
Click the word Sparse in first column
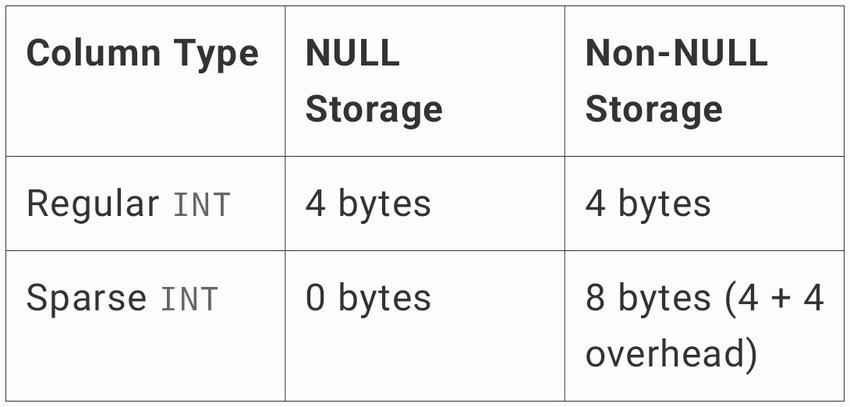(x=86, y=299)
